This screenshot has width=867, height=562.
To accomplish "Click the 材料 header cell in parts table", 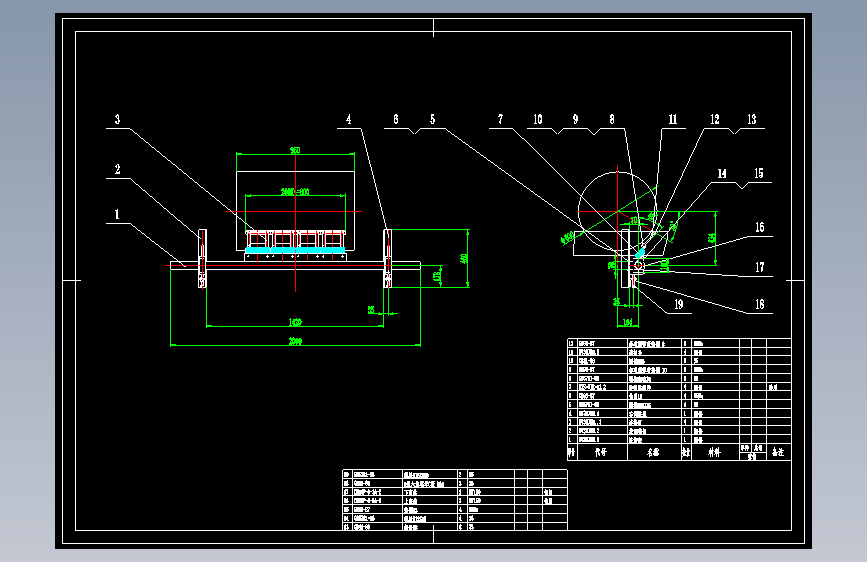I will click(715, 452).
